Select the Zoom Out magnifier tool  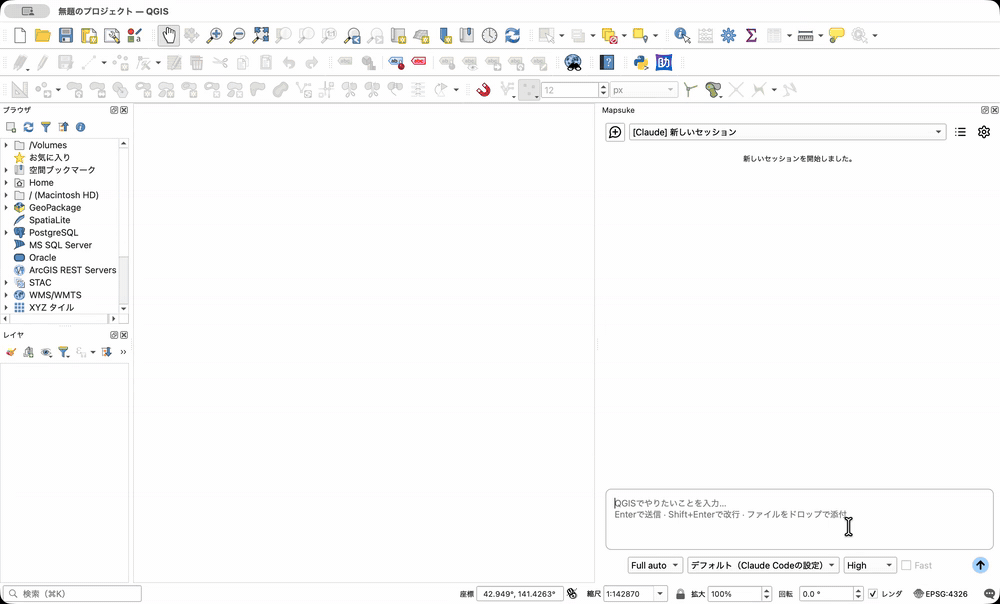pyautogui.click(x=237, y=35)
